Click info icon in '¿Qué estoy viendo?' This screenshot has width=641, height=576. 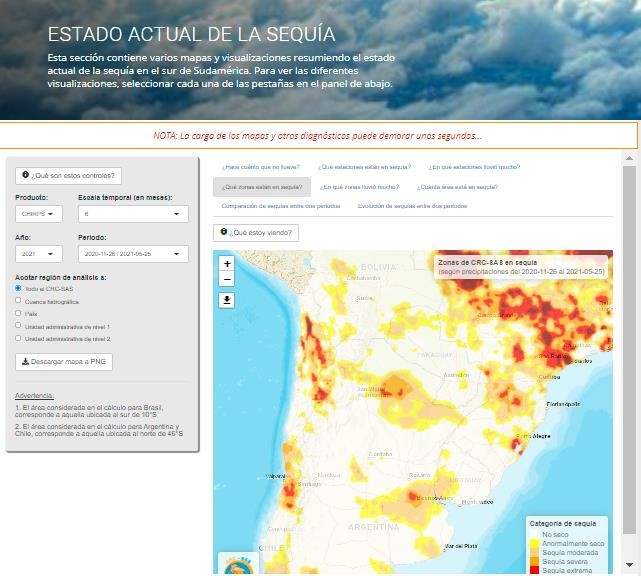[x=225, y=233]
